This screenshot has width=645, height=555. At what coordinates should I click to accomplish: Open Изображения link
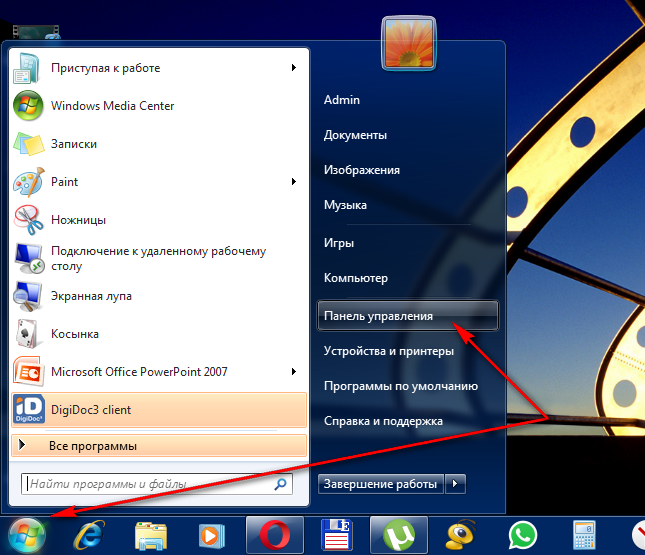(362, 170)
